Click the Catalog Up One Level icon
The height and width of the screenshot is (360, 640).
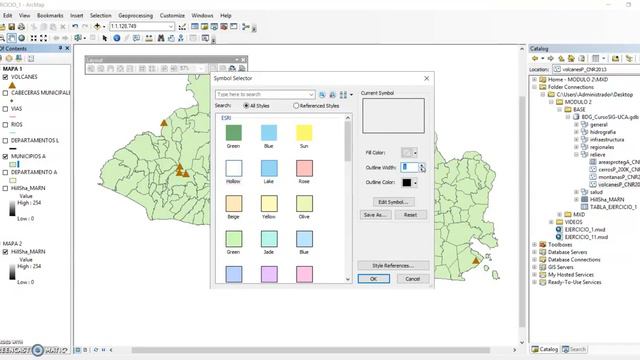pyautogui.click(x=561, y=58)
